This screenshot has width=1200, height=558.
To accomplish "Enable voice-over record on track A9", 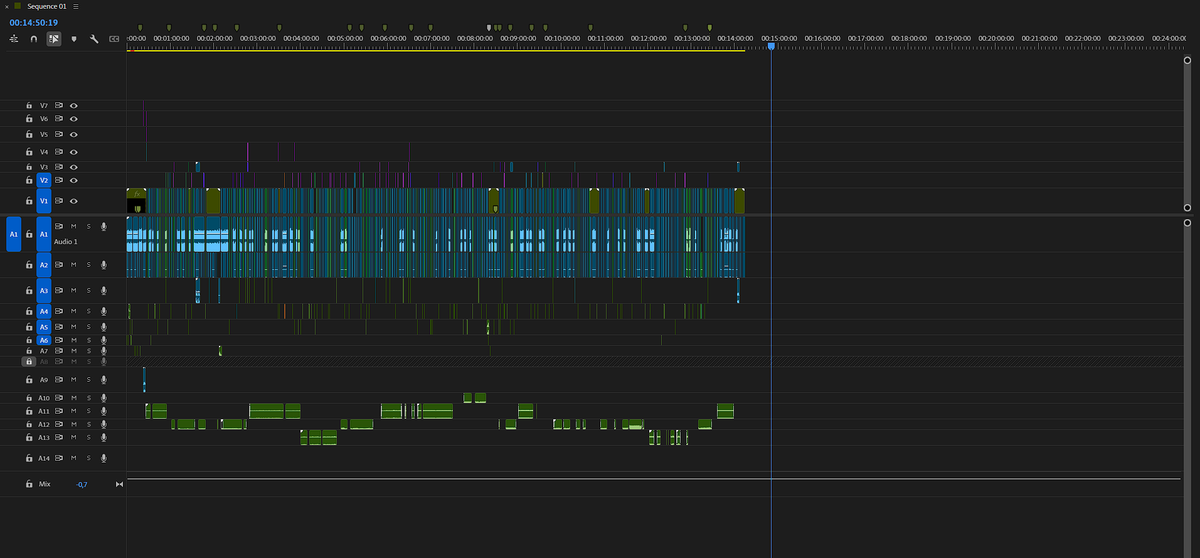I will 103,380.
